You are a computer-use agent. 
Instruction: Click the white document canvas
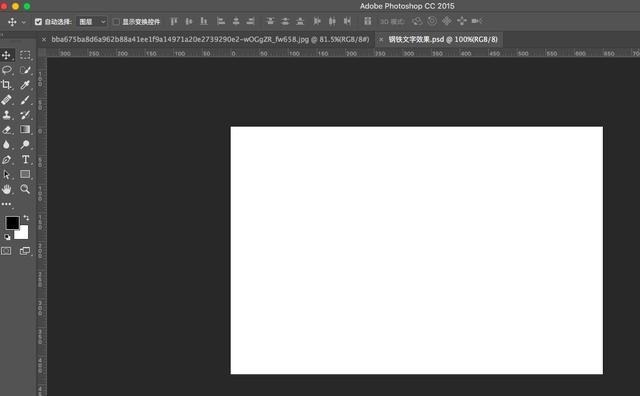click(416, 250)
